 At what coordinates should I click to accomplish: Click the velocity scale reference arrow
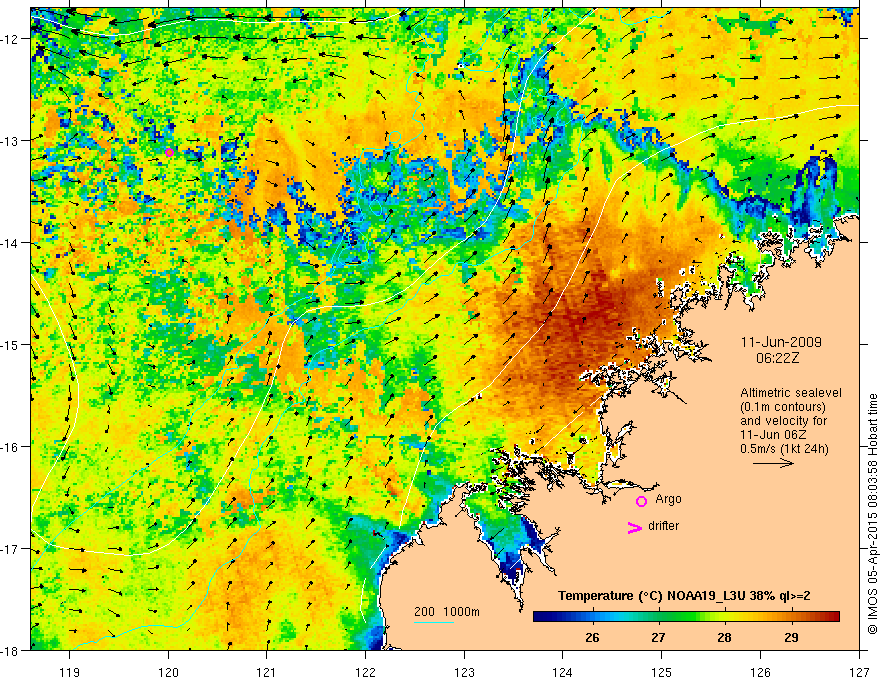[x=773, y=463]
